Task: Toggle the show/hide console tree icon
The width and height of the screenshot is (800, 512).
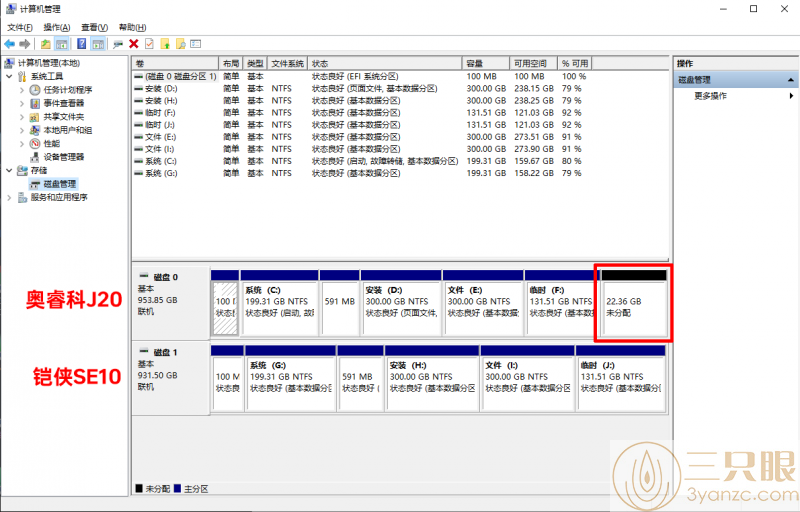Action: [62, 44]
